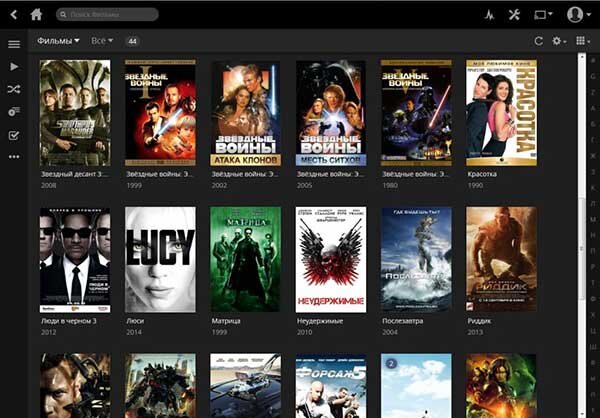Click the scrollbar up arrow
Image resolution: width=600 pixels, height=418 pixels.
click(x=582, y=57)
